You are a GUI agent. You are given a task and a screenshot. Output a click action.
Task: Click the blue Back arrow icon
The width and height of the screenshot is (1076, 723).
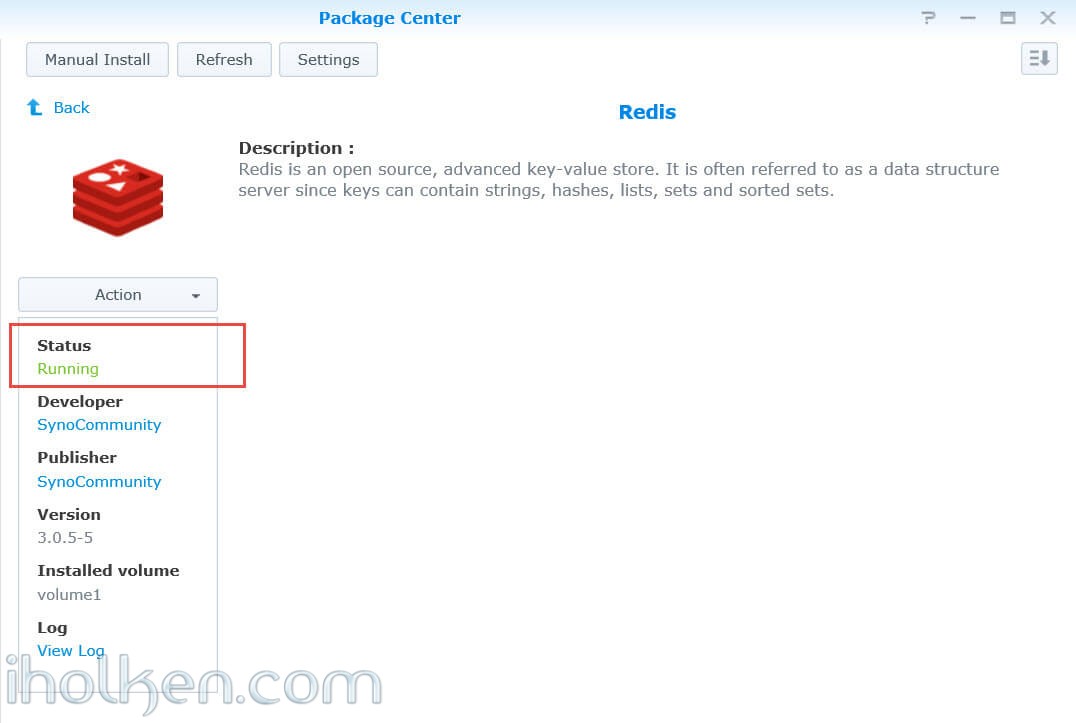(x=34, y=107)
